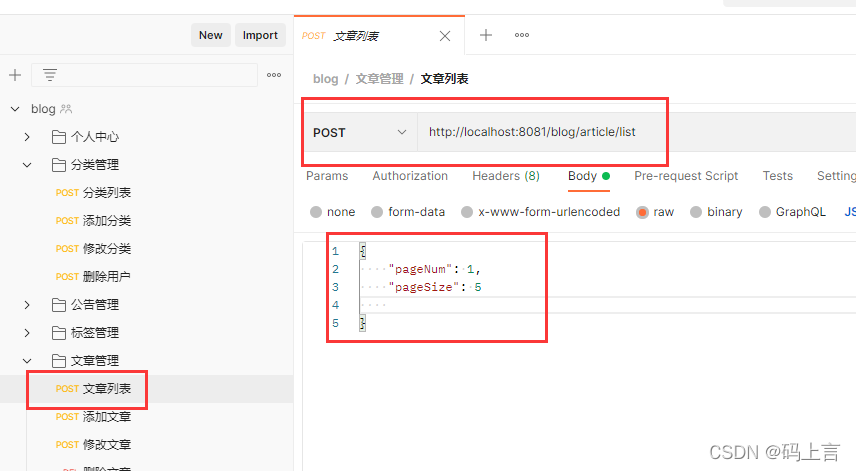Click the blog breadcrumb link
Viewport: 856px width, 471px height.
[325, 79]
